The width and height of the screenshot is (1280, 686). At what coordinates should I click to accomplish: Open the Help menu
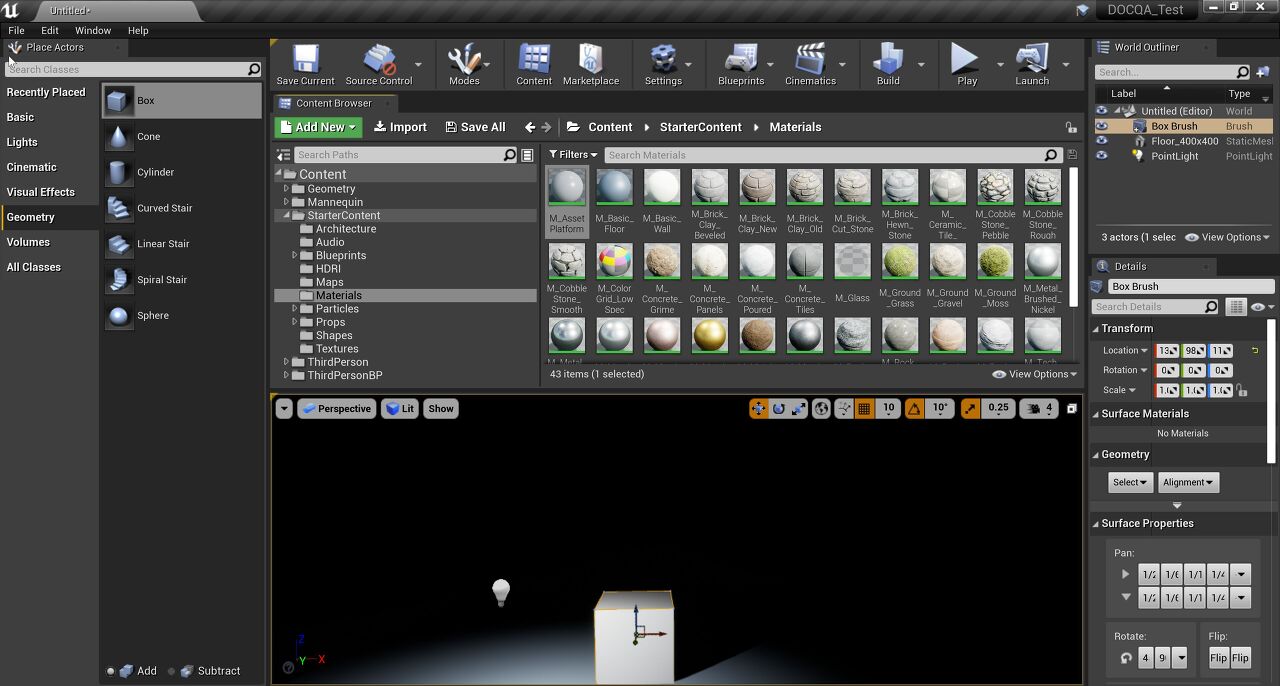click(x=138, y=30)
